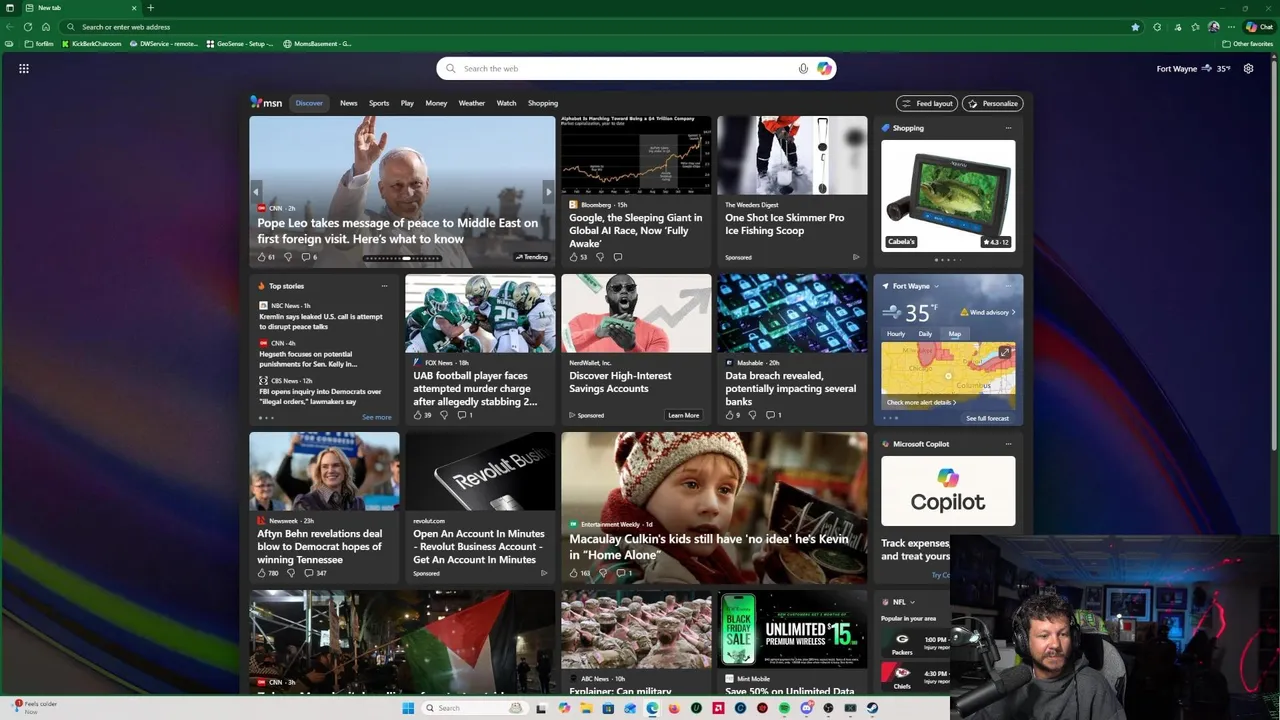The image size is (1280, 720).
Task: Open page settings gear icon
Action: [1248, 69]
